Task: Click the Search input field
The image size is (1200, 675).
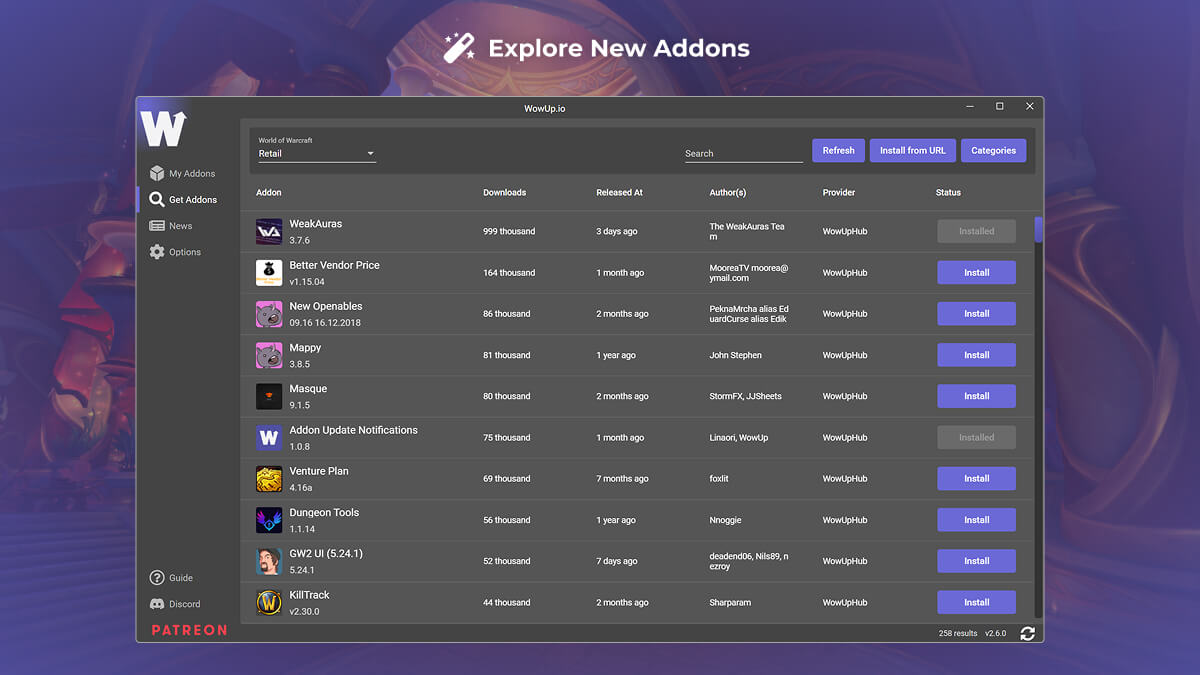Action: (744, 153)
